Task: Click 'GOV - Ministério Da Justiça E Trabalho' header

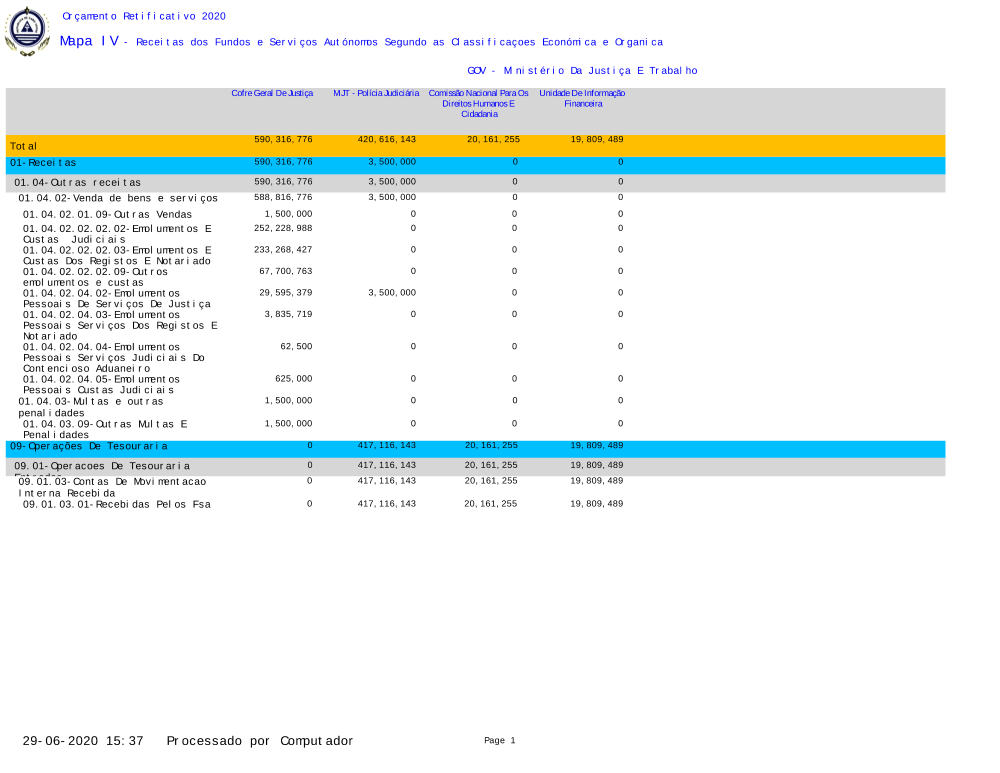Action: point(582,71)
